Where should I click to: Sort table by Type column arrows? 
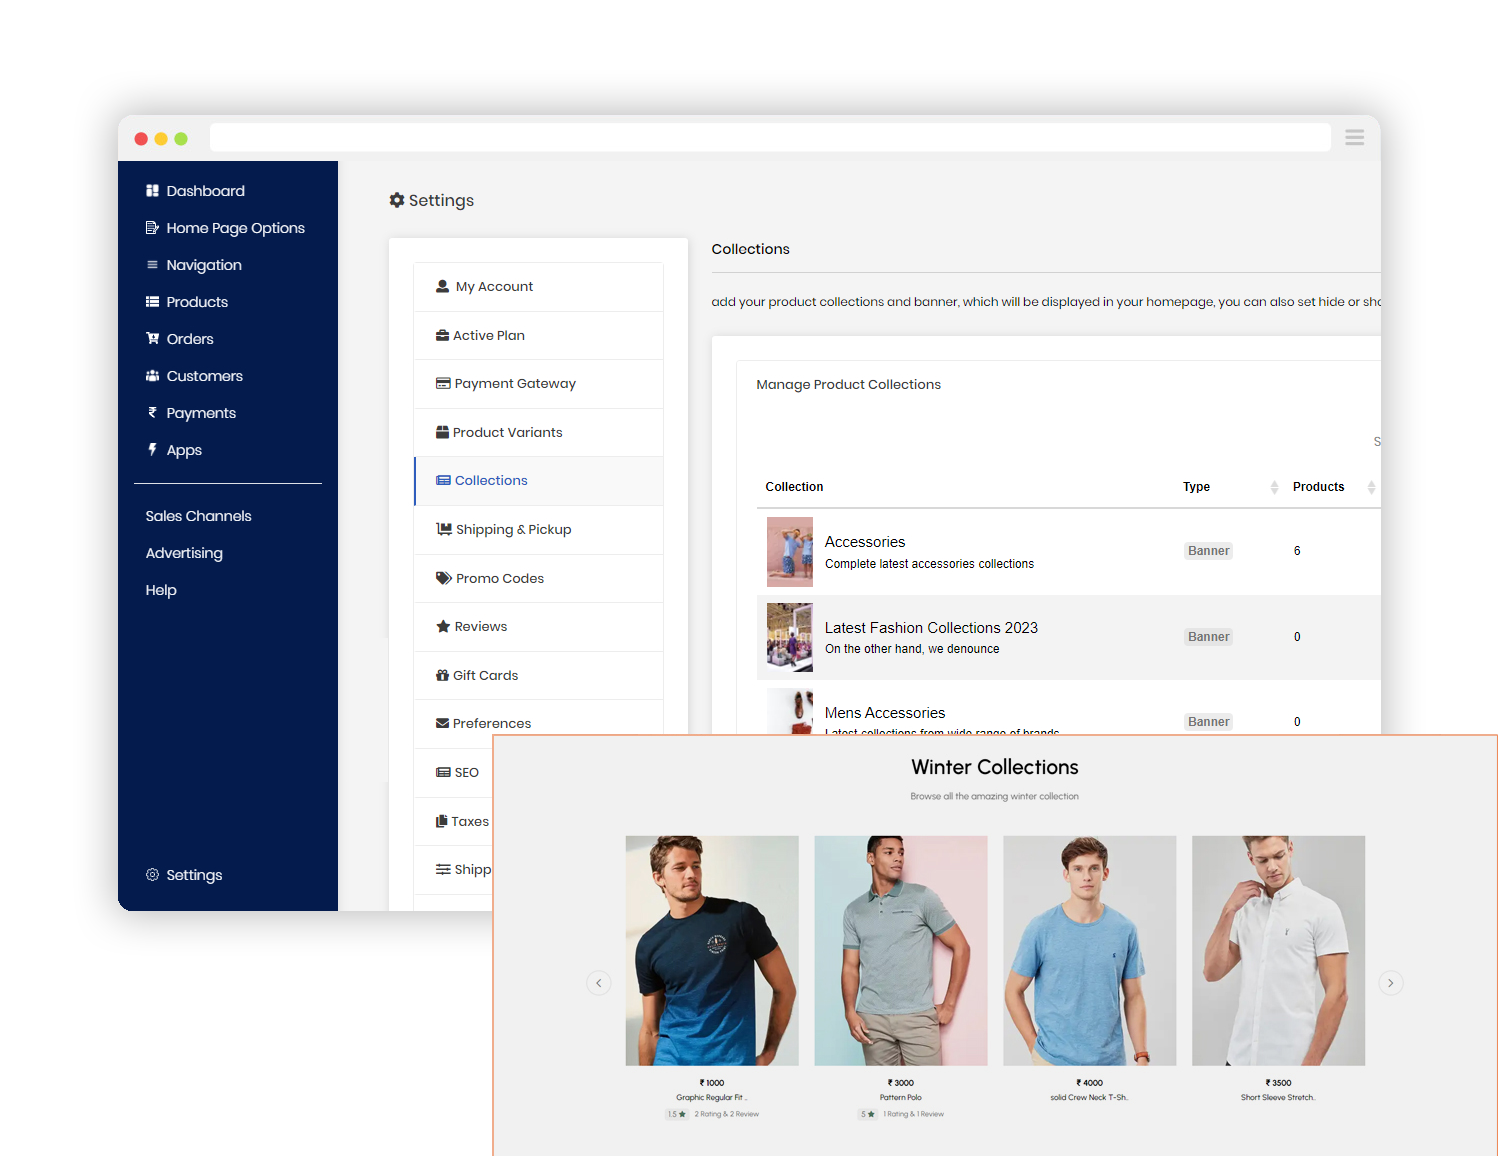[x=1274, y=487]
